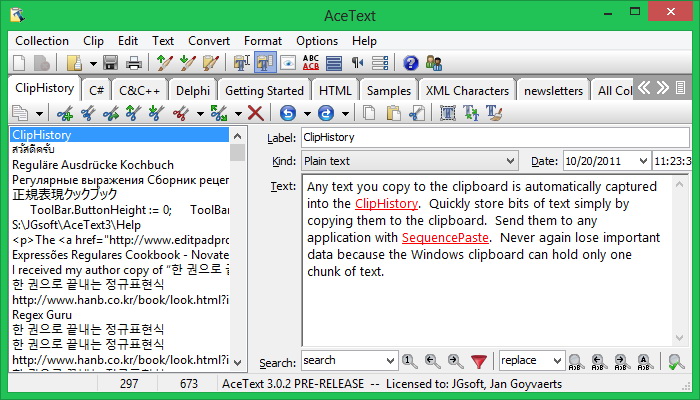700x400 pixels.
Task: Switch to the Getting Started tab
Action: pos(264,91)
